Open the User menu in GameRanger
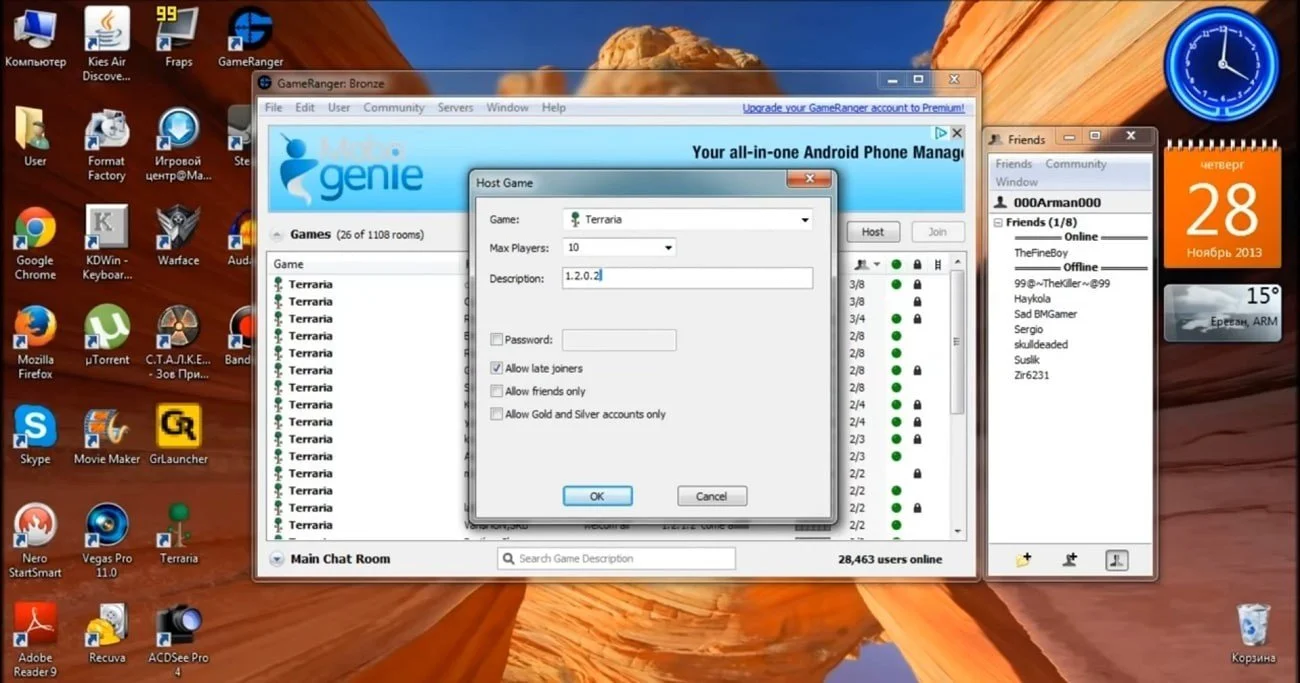 (339, 108)
